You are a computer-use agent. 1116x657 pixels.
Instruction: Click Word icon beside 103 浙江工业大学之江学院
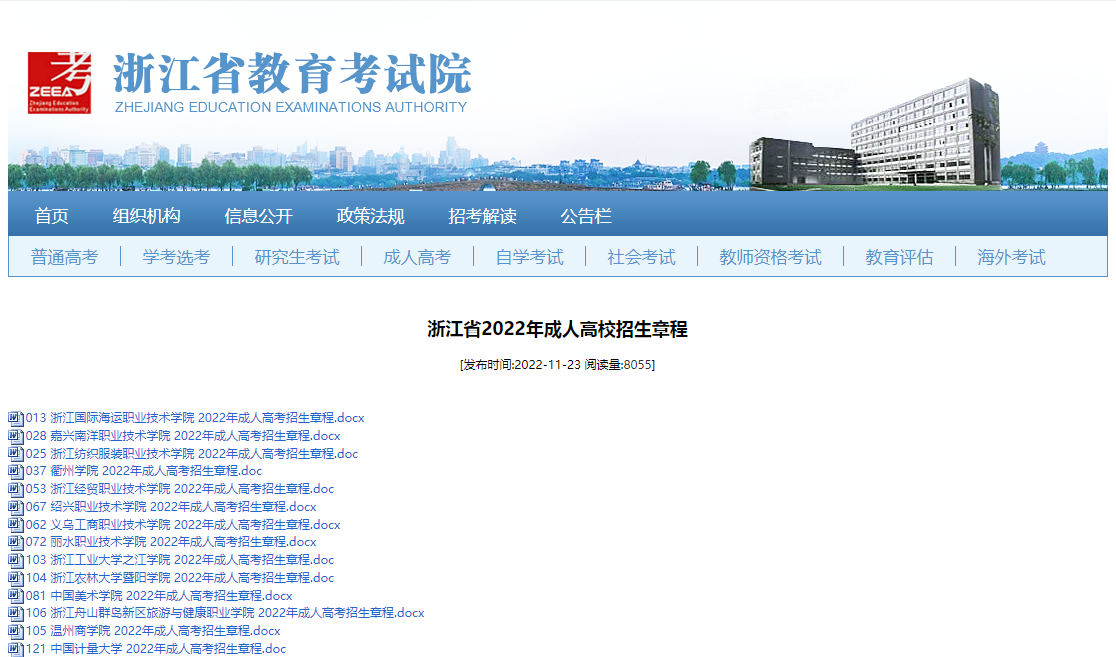pyautogui.click(x=16, y=559)
